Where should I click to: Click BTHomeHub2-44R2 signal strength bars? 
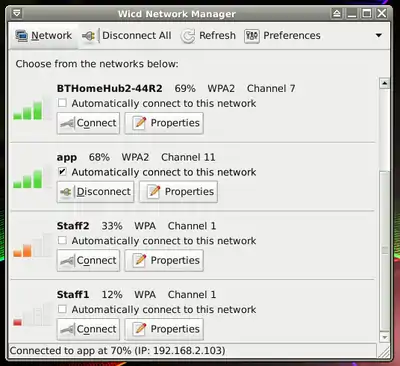28,110
